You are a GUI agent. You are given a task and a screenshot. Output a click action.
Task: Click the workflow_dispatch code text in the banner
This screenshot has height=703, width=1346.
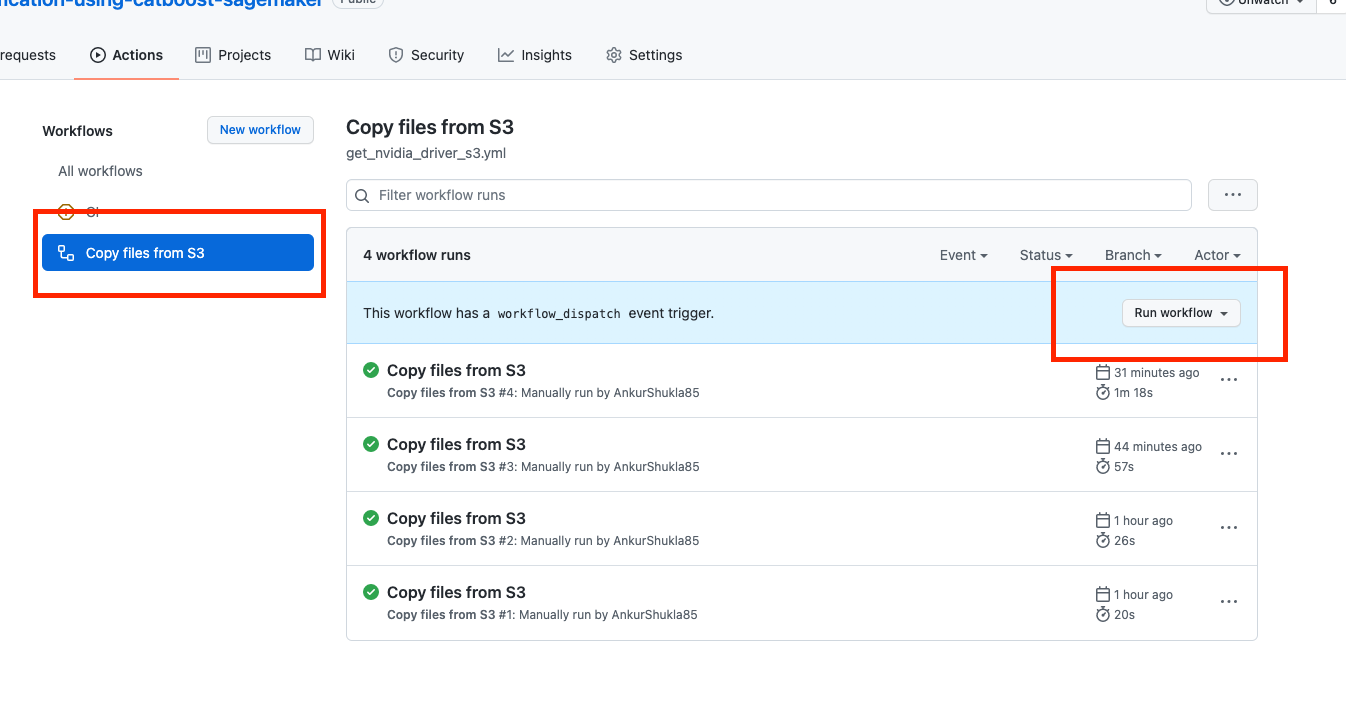click(559, 313)
